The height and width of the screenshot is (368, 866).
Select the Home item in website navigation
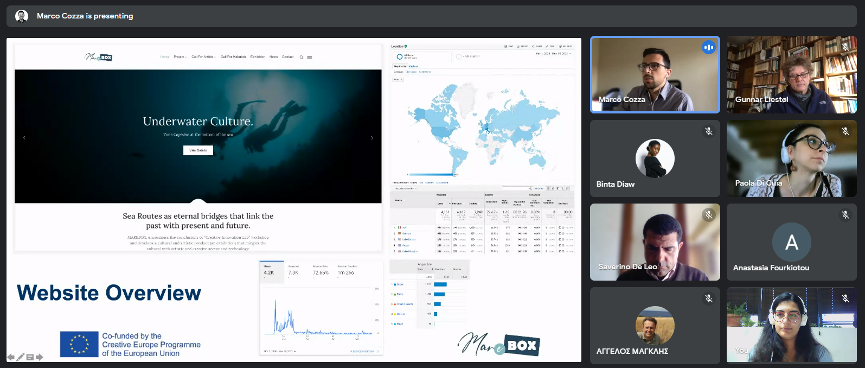pos(165,57)
